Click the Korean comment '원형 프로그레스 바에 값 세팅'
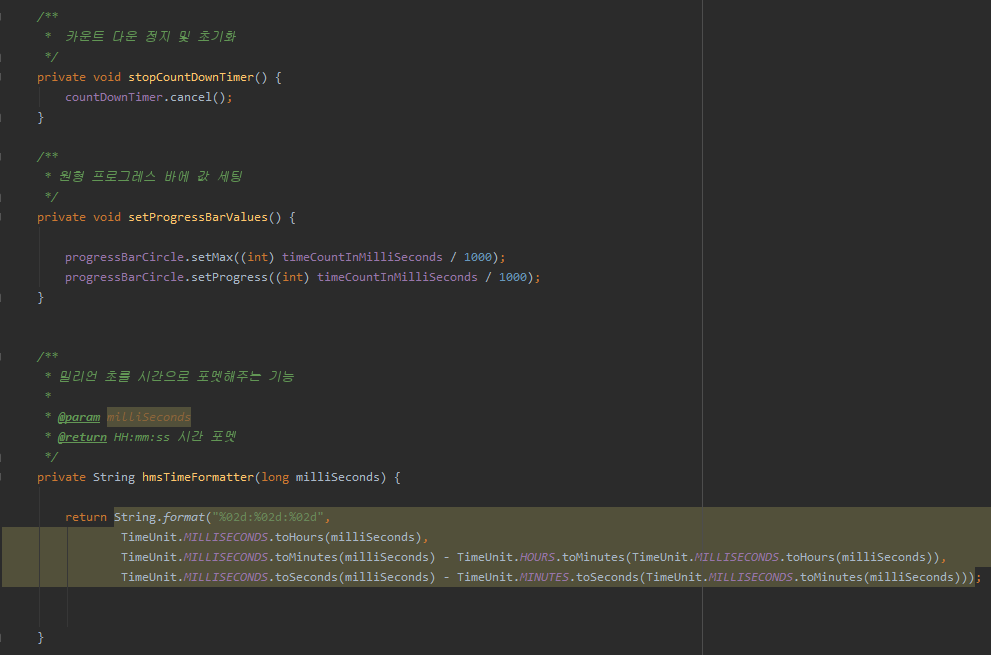This screenshot has height=655, width=991. pyautogui.click(x=150, y=176)
